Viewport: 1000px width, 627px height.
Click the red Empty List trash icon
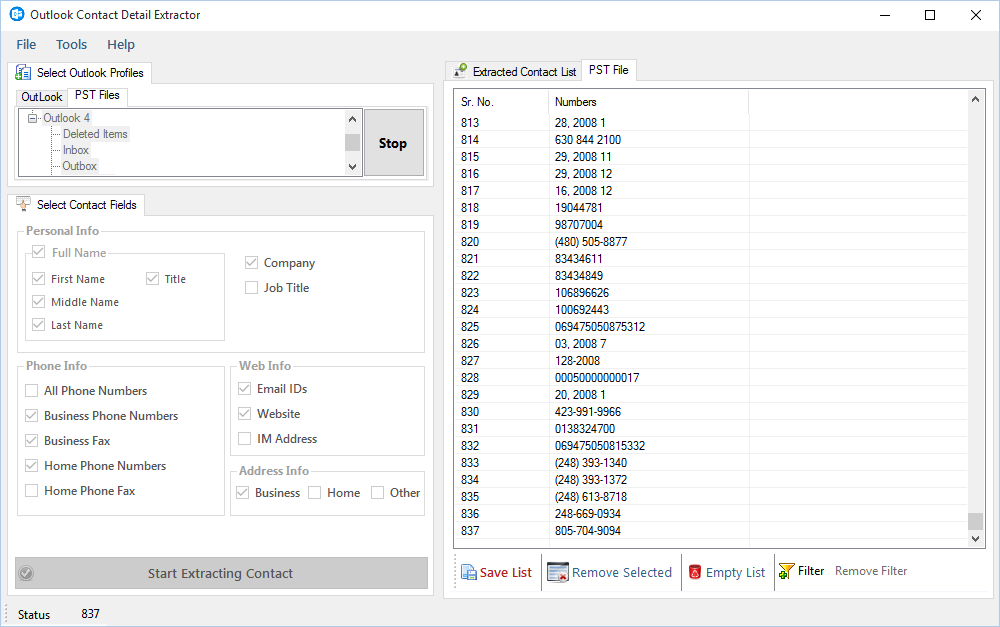(x=695, y=572)
